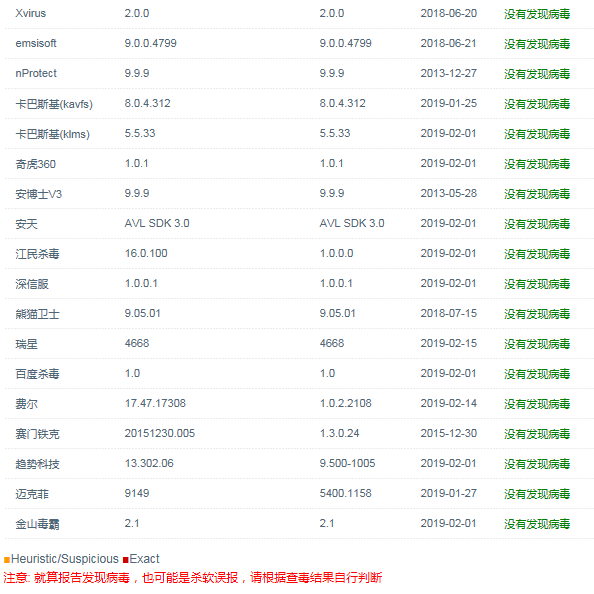Image resolution: width=594 pixels, height=594 pixels.
Task: Select the 奇虎360 engine name
Action: click(36, 164)
